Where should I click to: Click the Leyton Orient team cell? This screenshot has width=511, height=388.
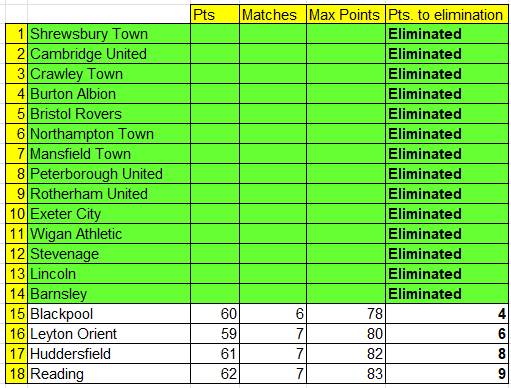click(109, 334)
